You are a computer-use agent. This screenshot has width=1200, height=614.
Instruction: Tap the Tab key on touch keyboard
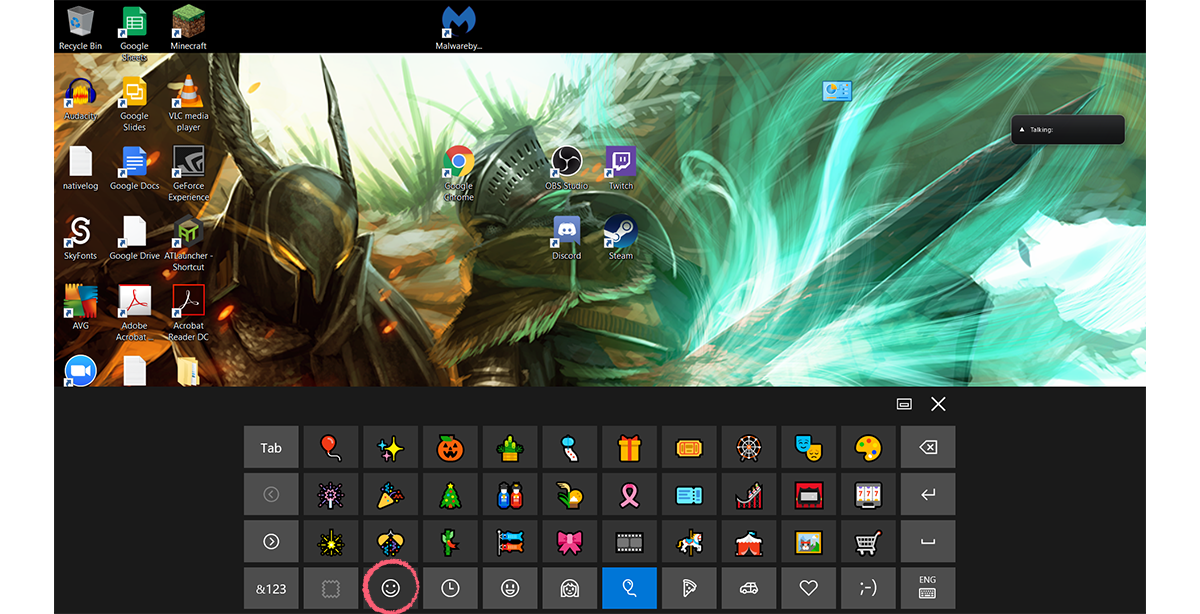click(271, 448)
